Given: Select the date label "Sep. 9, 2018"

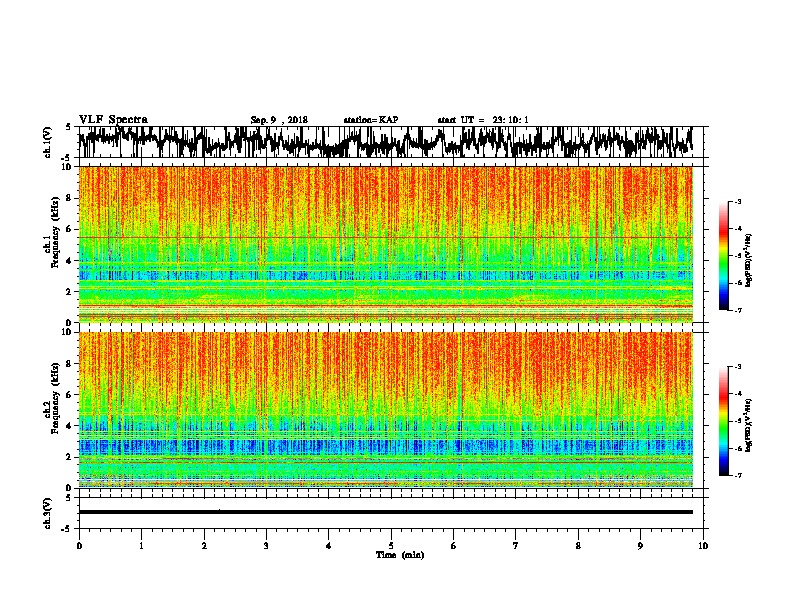Looking at the screenshot, I should coord(279,120).
